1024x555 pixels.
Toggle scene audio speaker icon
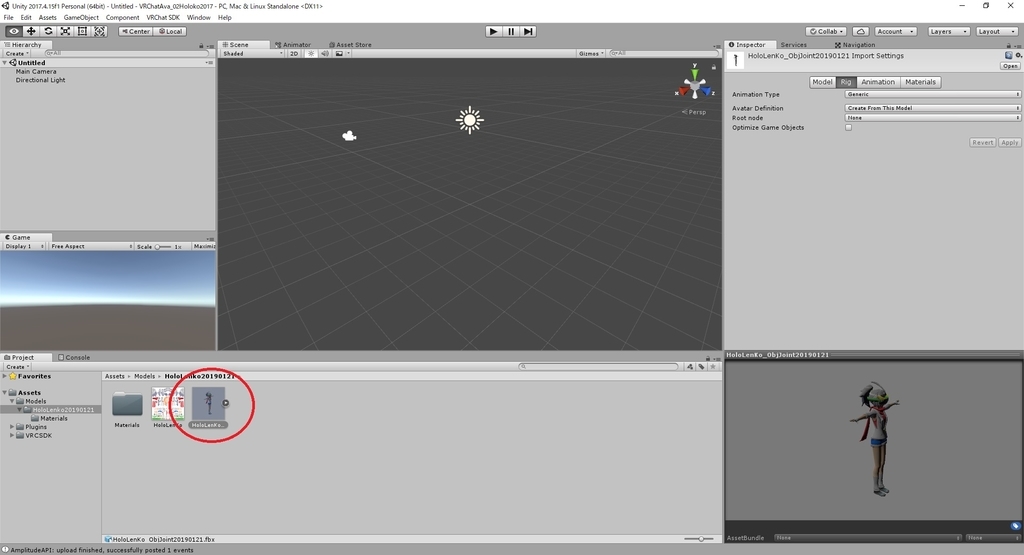pos(325,54)
